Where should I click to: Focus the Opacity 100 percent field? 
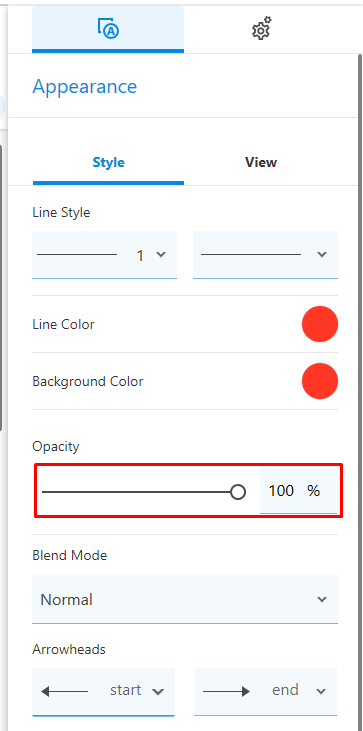[x=298, y=491]
